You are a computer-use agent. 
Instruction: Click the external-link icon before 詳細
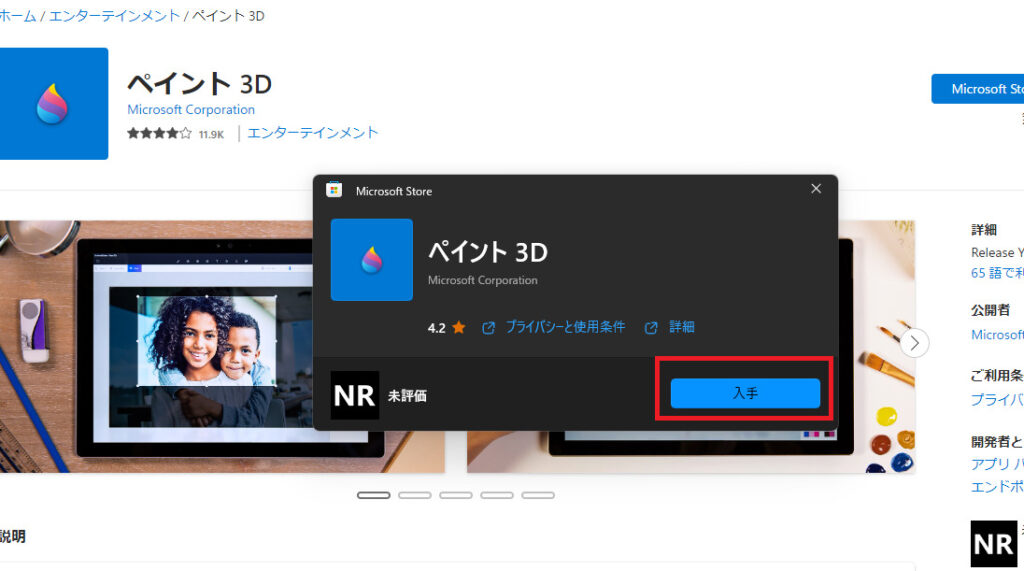[651, 328]
